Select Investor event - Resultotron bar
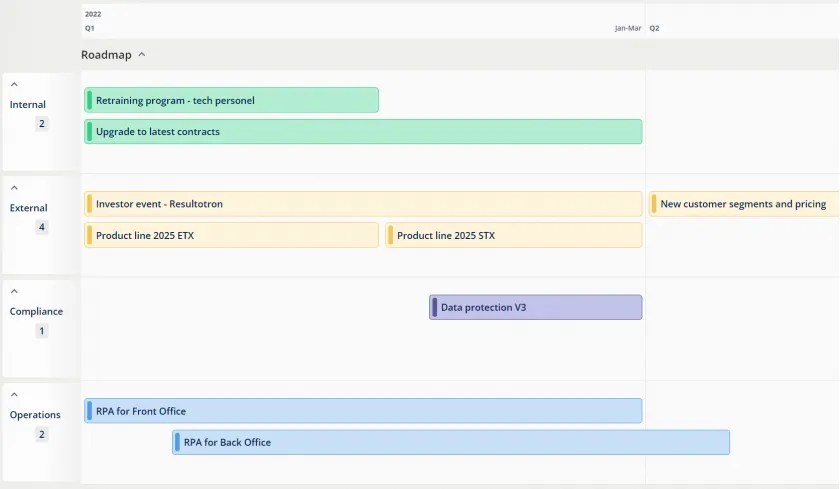The width and height of the screenshot is (840, 489). pyautogui.click(x=363, y=204)
